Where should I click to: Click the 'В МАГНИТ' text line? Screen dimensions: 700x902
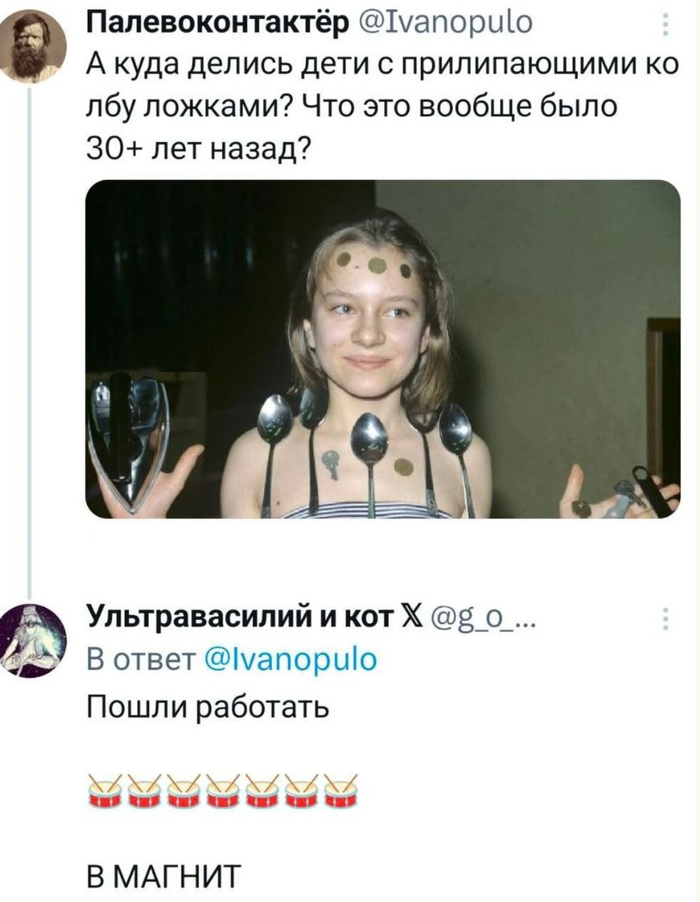[164, 876]
